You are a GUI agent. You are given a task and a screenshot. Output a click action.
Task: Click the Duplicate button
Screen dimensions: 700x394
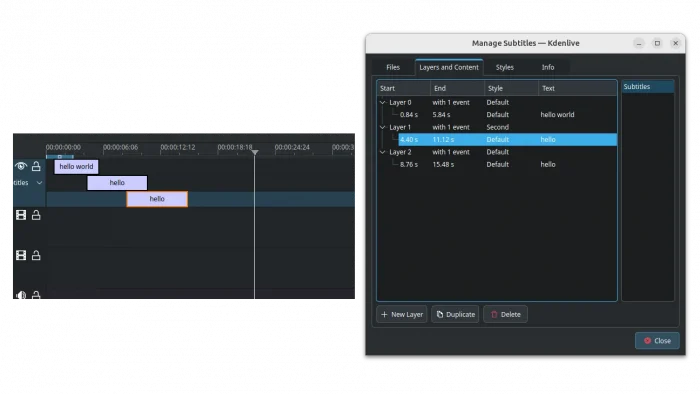455,315
